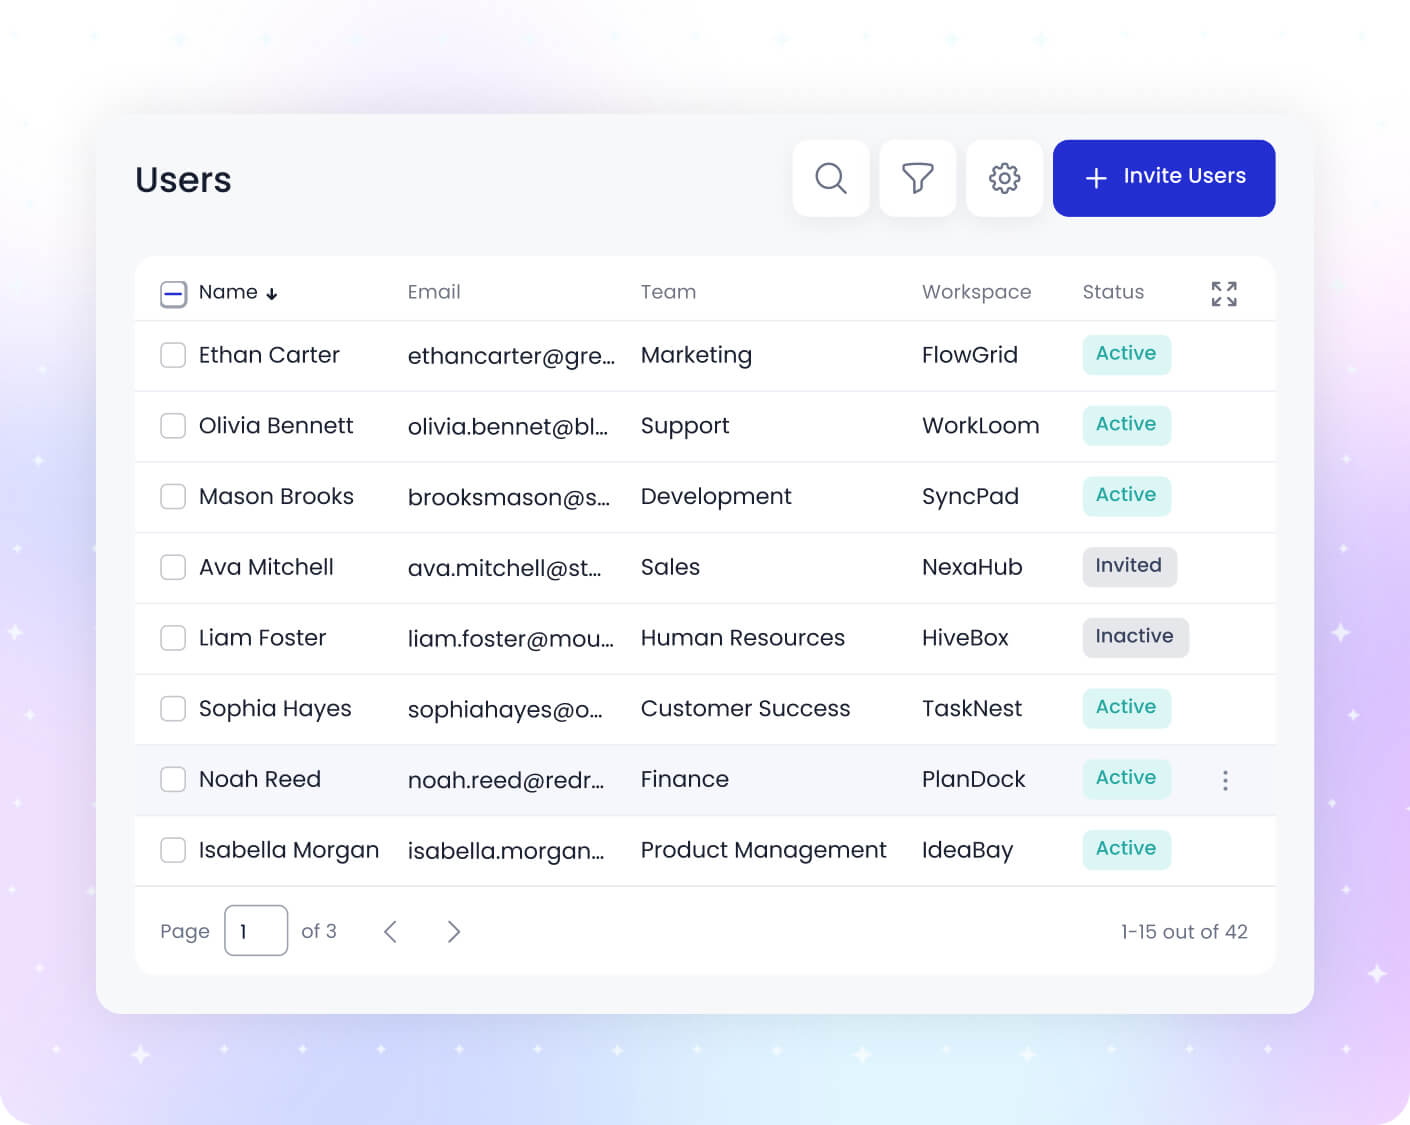Click the Human Resources team cell
This screenshot has width=1410, height=1125.
click(743, 638)
